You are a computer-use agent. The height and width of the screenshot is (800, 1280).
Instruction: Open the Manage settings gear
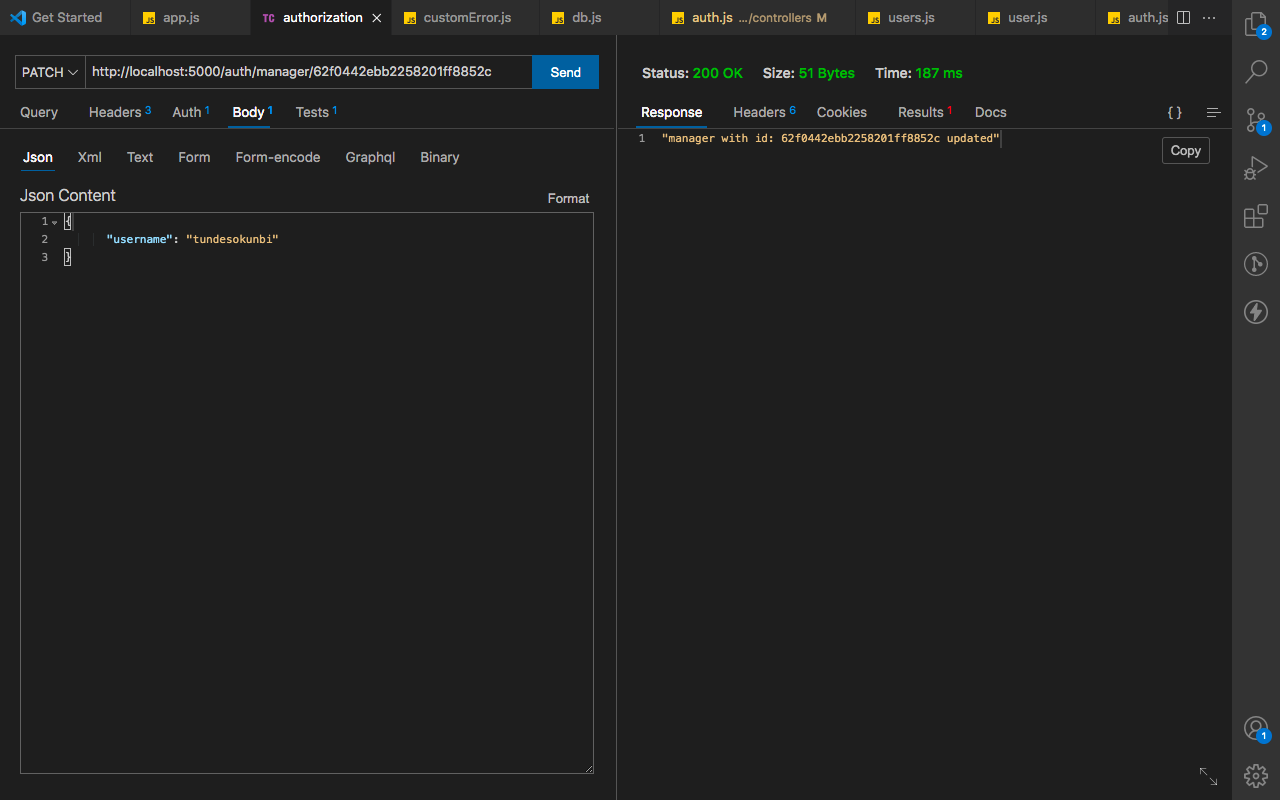(1256, 776)
